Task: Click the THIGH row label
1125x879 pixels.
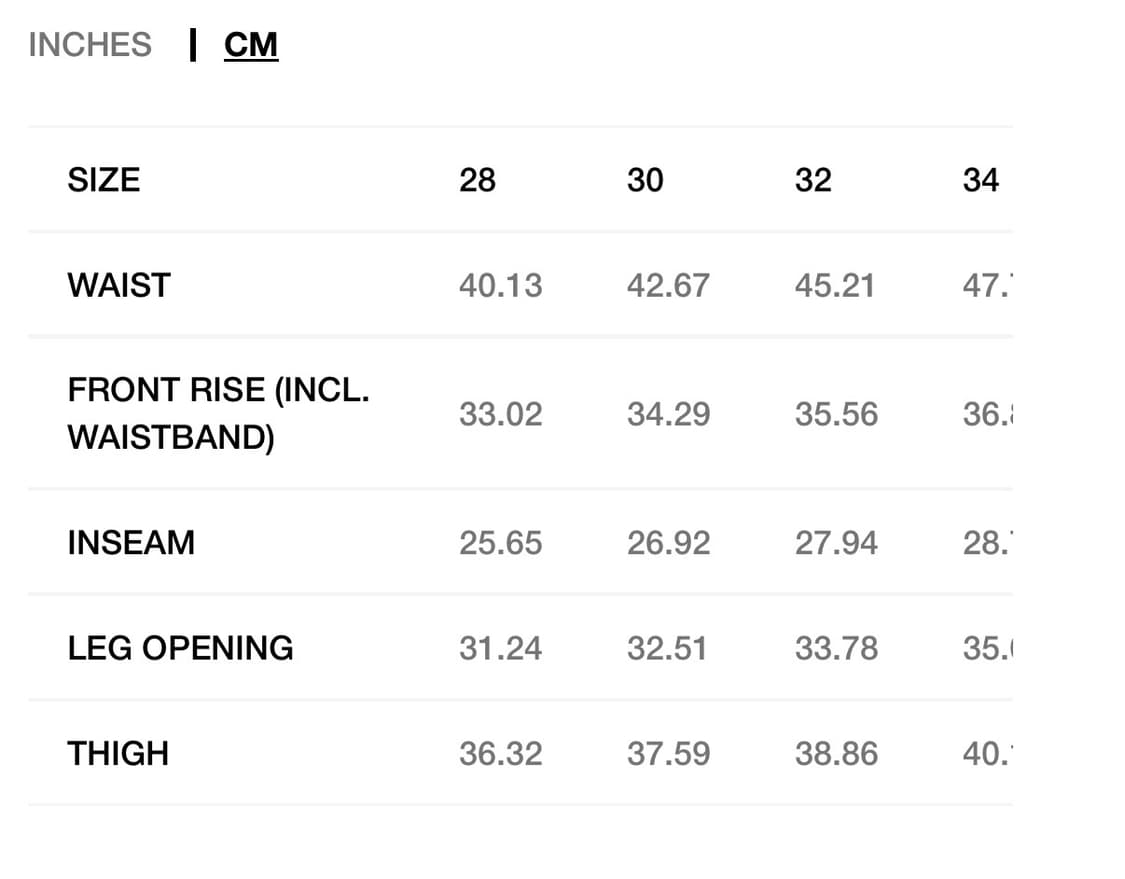Action: (118, 753)
